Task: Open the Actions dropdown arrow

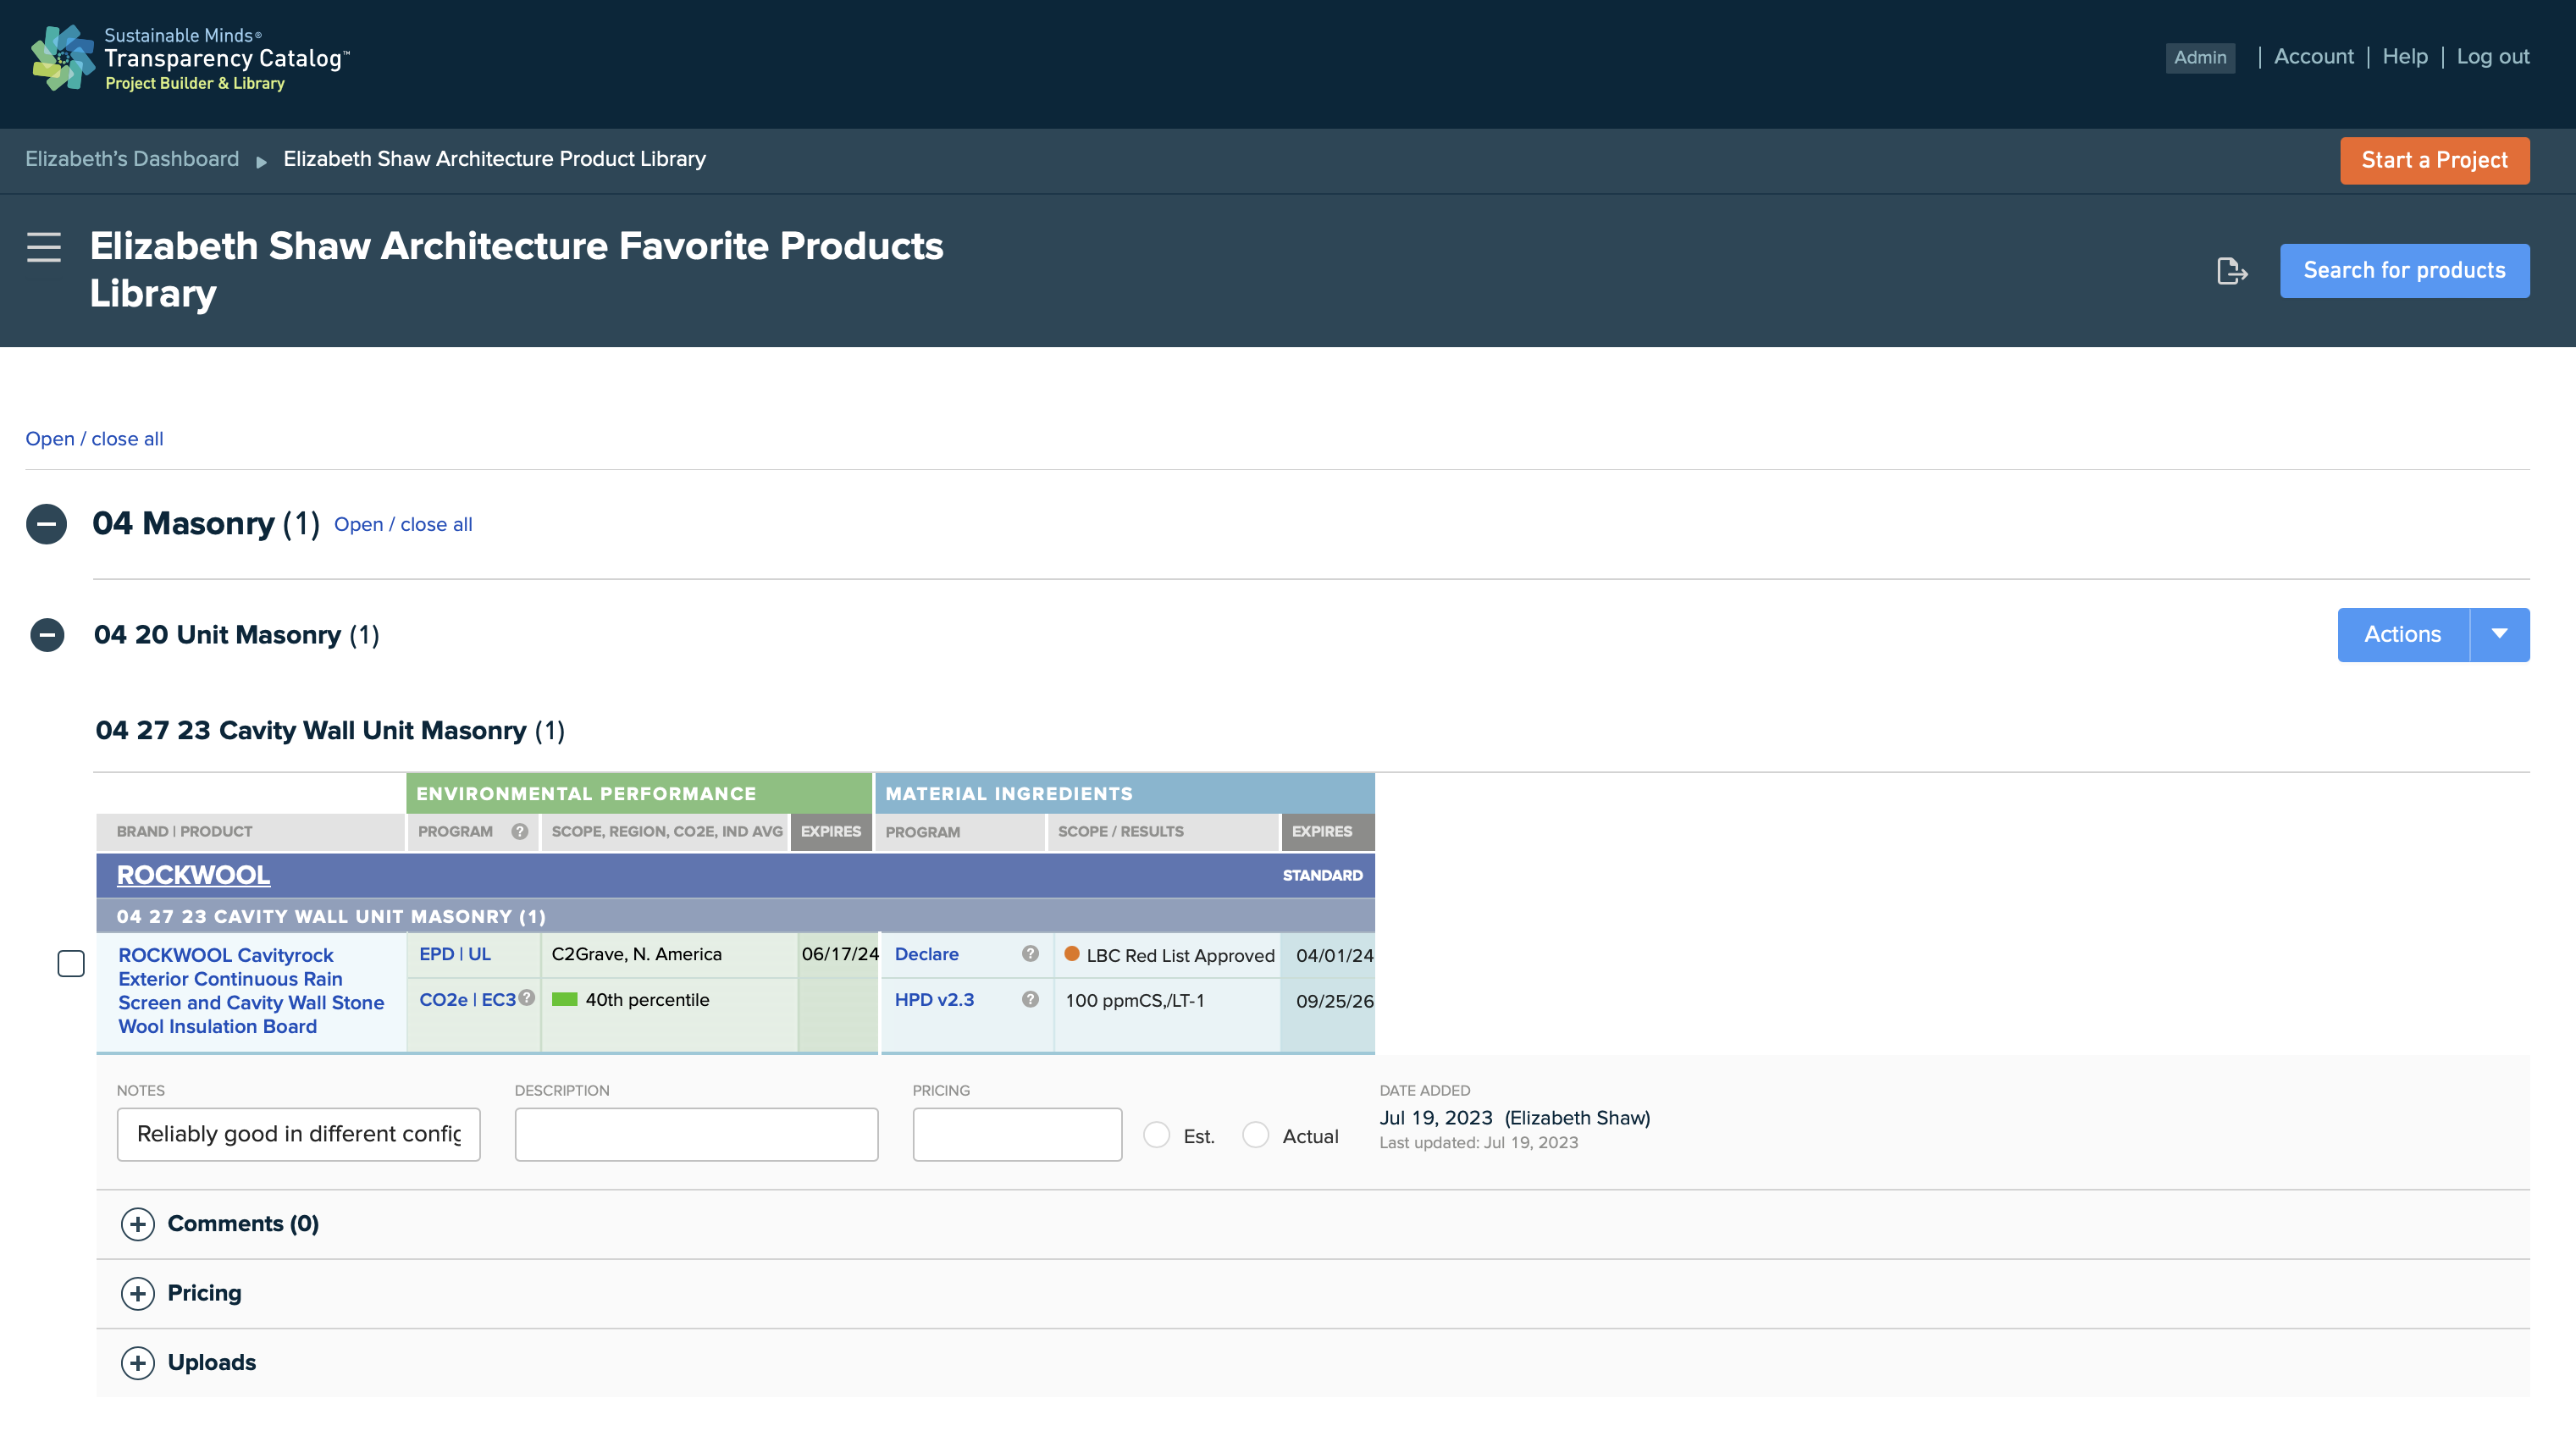Action: 2499,635
